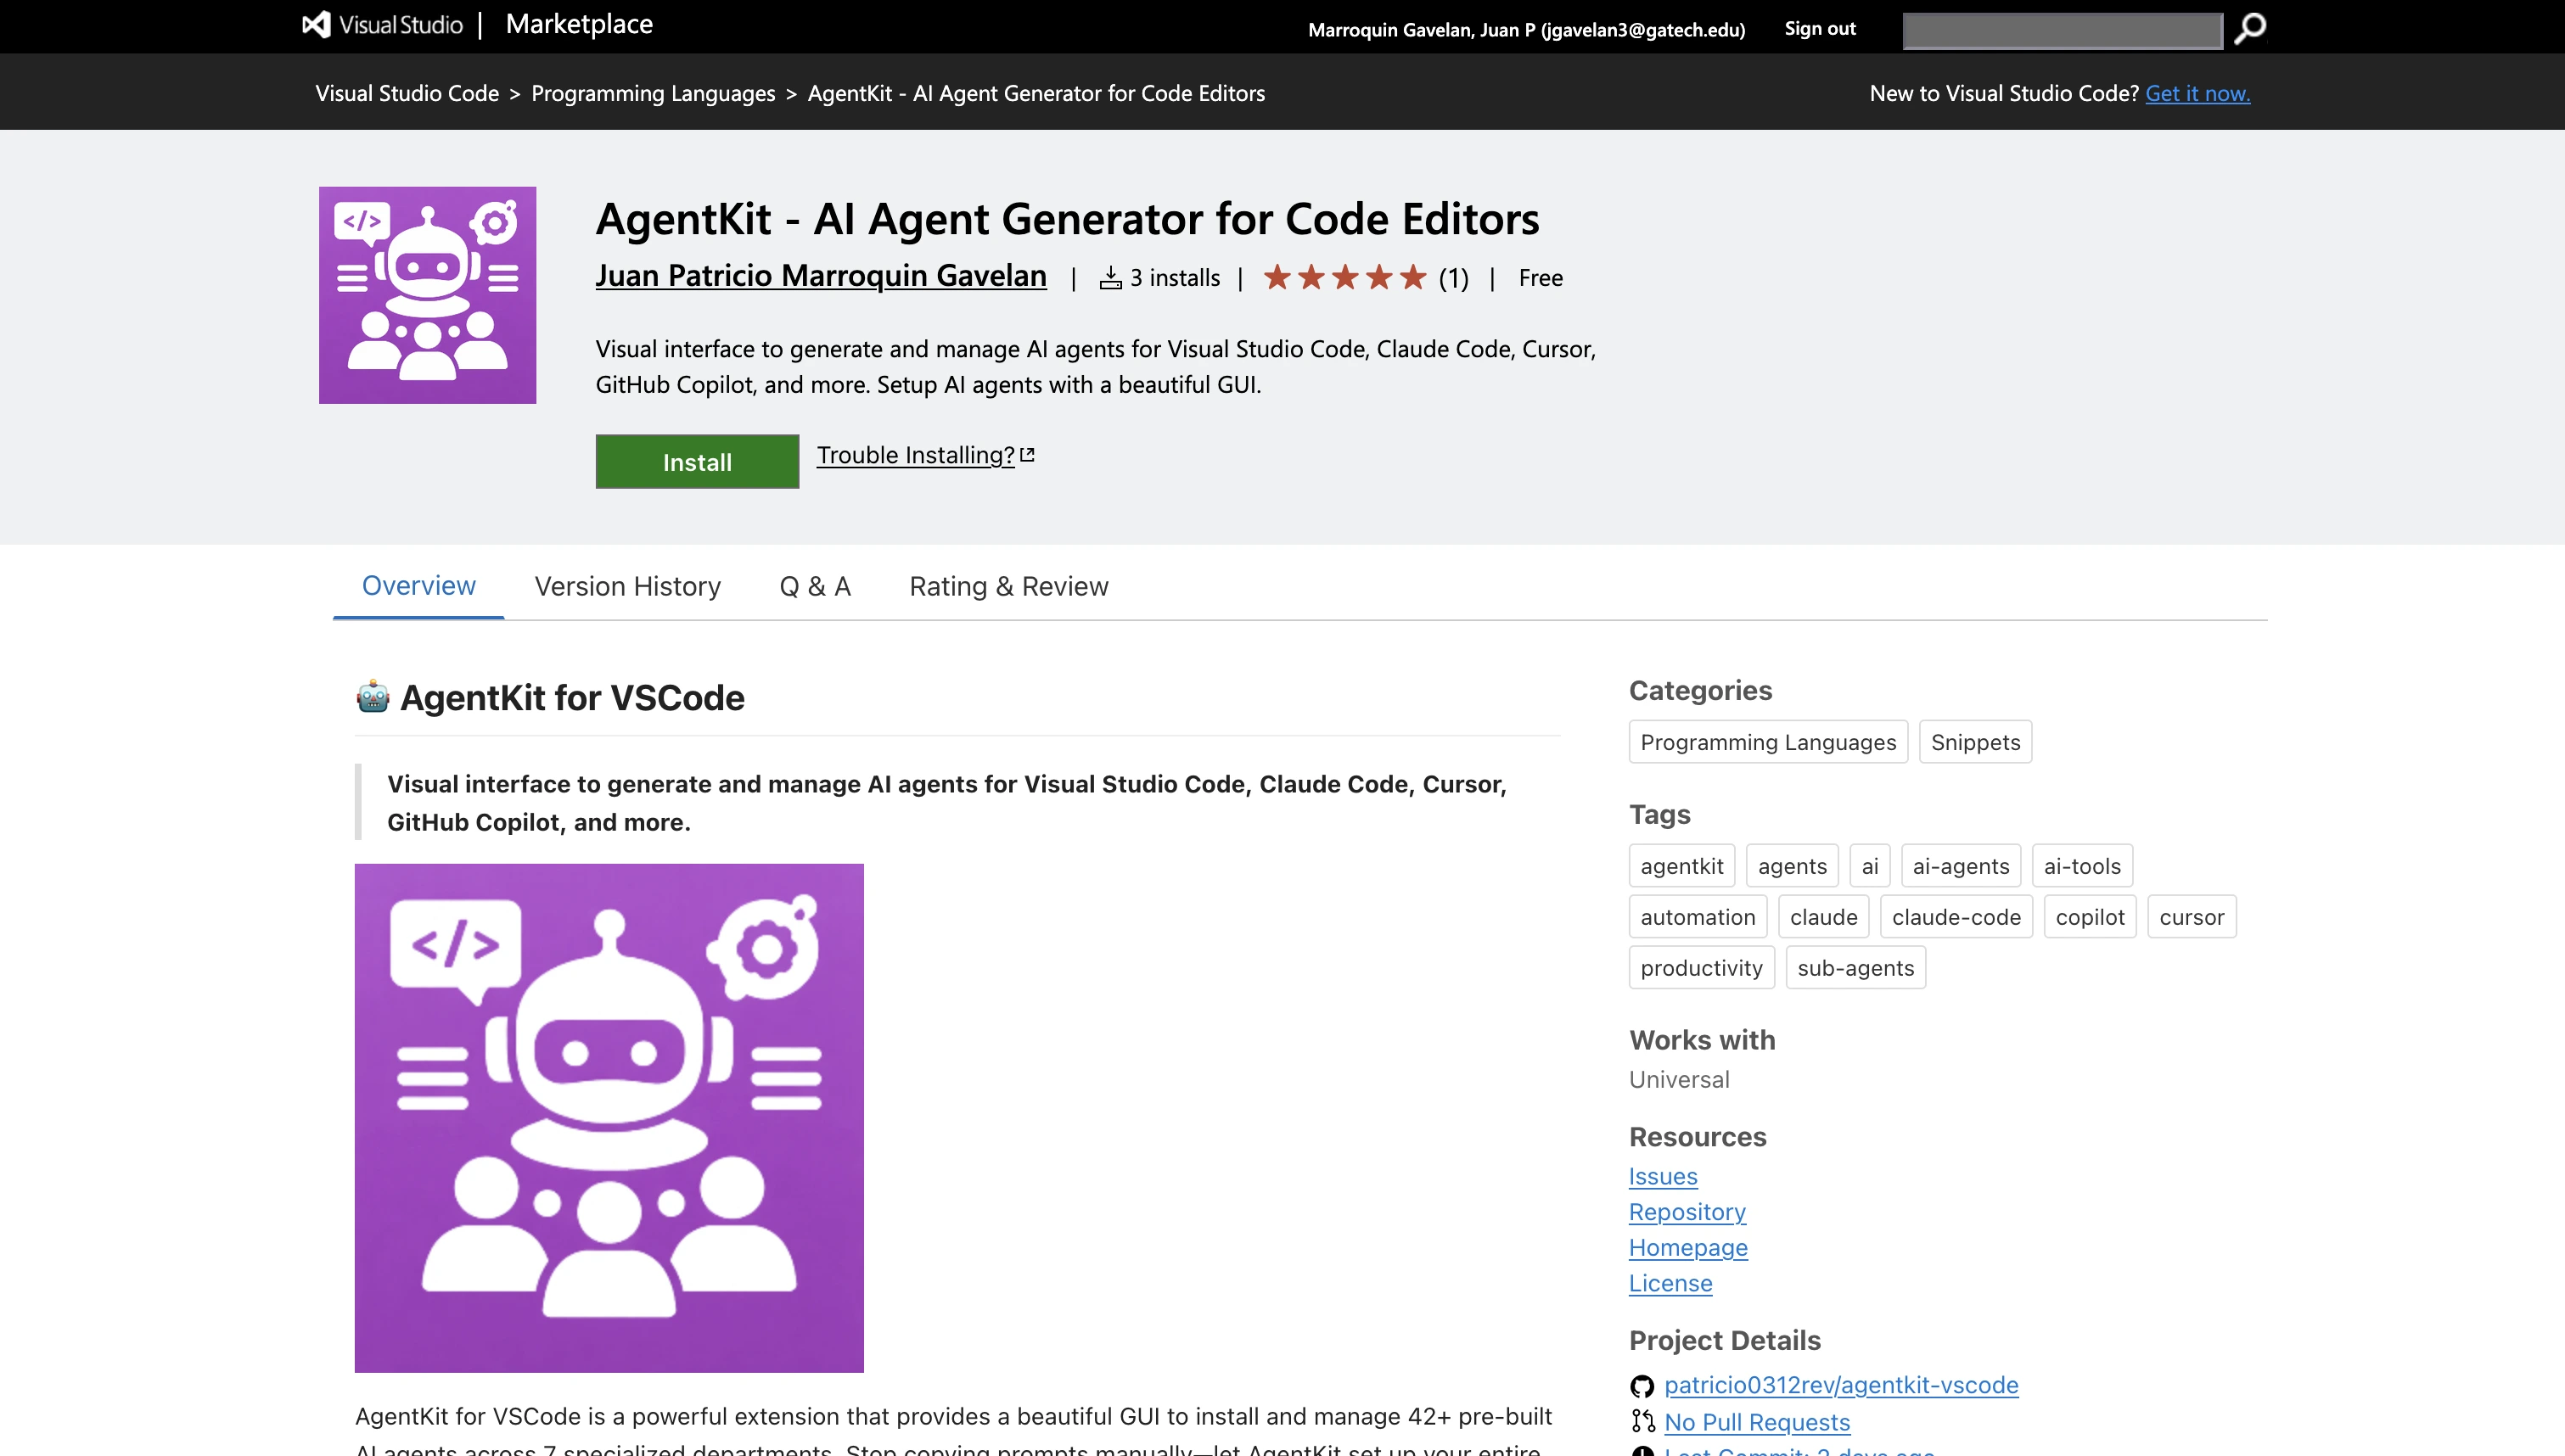2565x1456 pixels.
Task: Open the Homepage resource link
Action: [1688, 1248]
